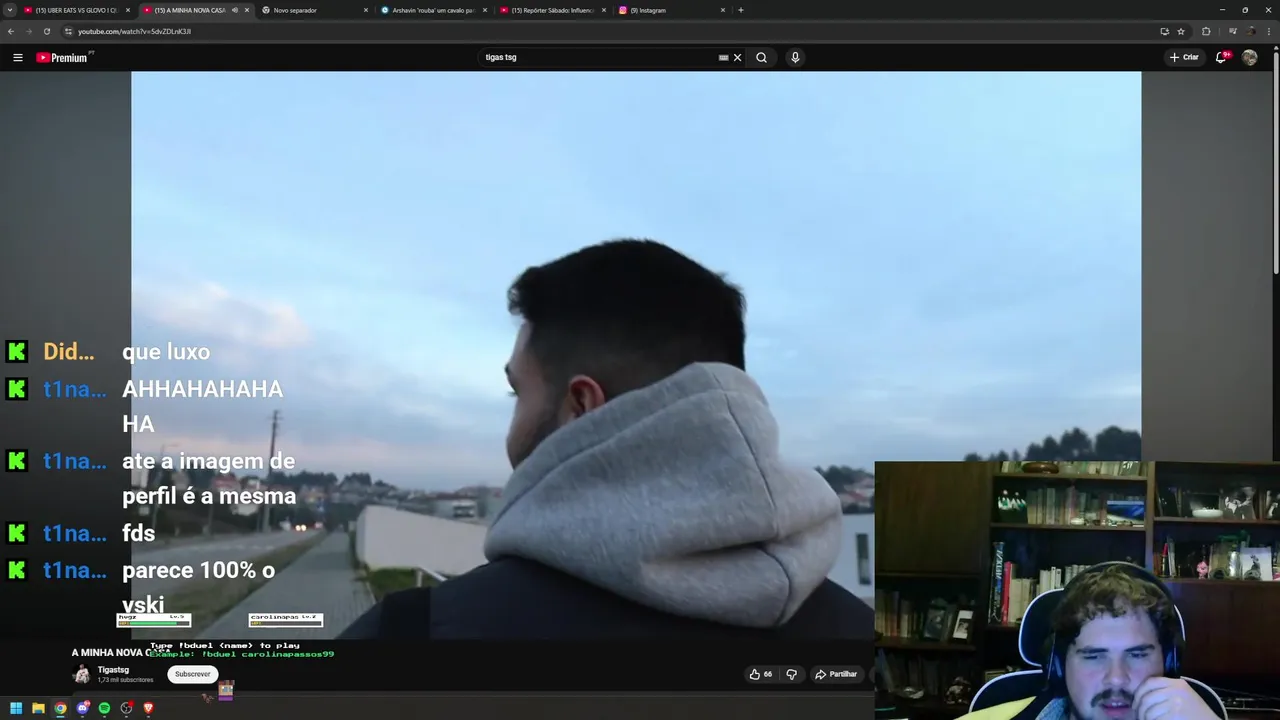The image size is (1280, 720).
Task: Run search with the magnifier button
Action: tap(761, 57)
